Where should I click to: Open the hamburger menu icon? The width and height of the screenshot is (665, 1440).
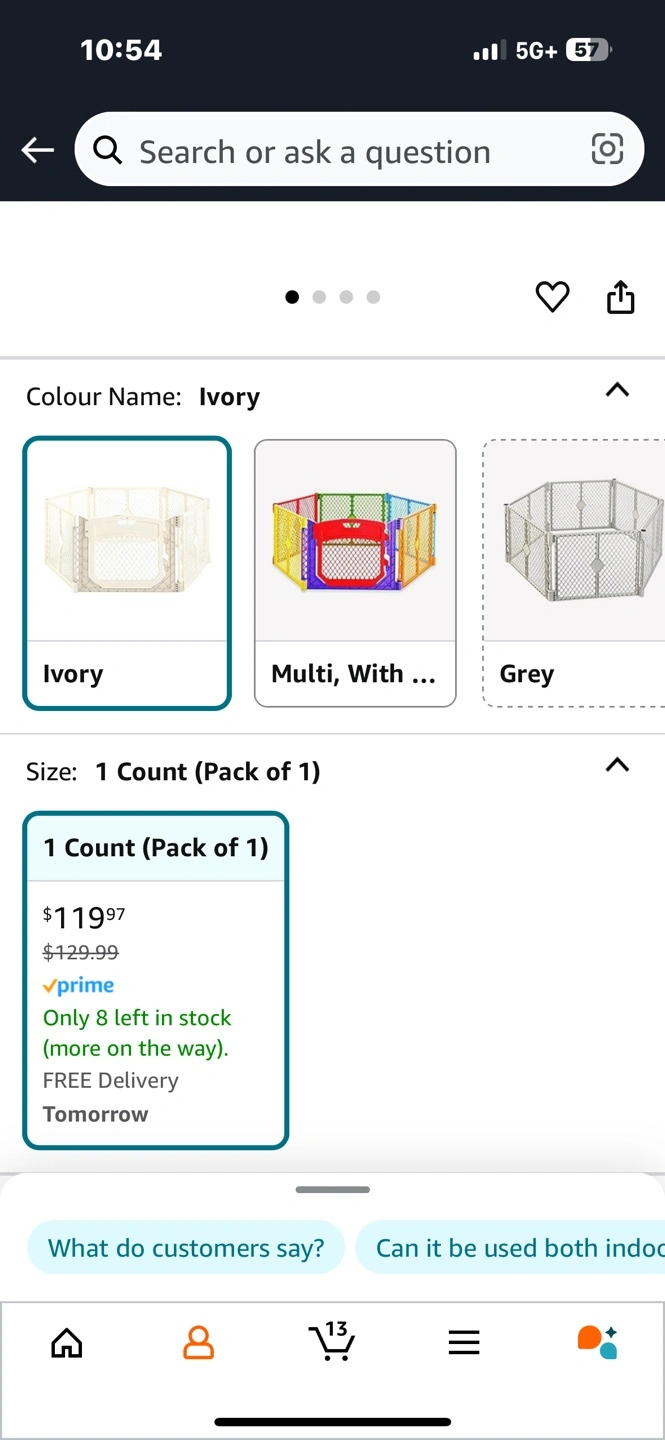pyautogui.click(x=464, y=1343)
